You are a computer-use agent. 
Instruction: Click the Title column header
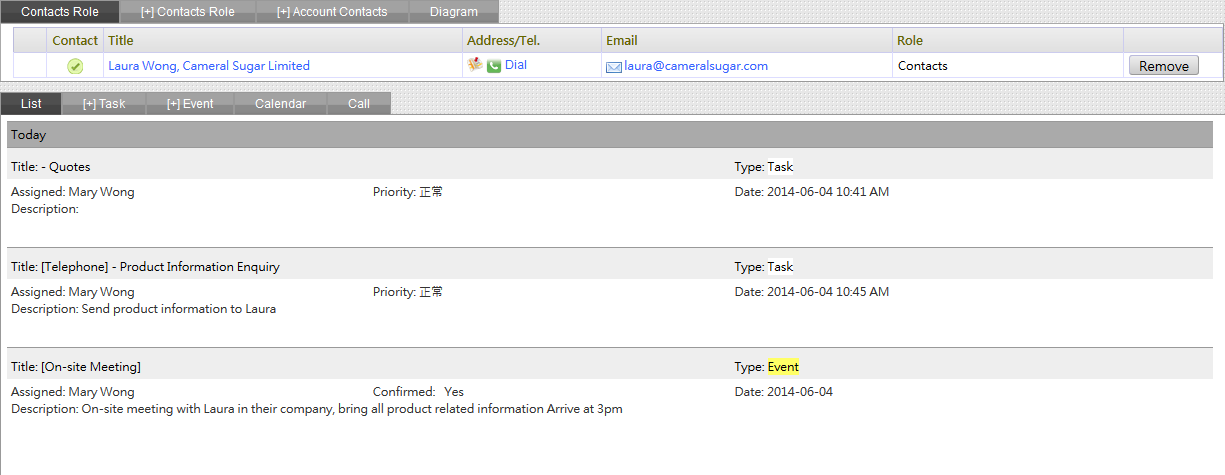(x=283, y=41)
